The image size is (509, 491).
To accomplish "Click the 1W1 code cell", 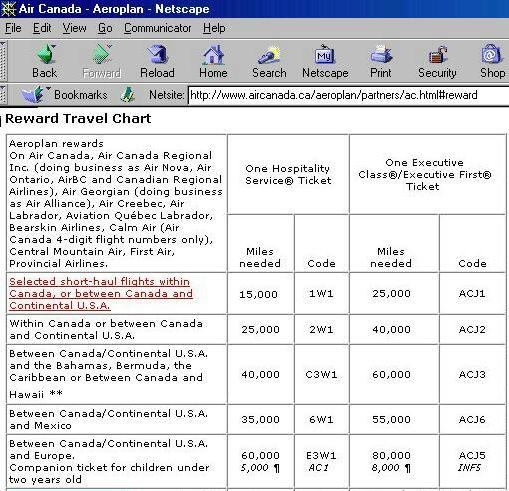I will 321,294.
